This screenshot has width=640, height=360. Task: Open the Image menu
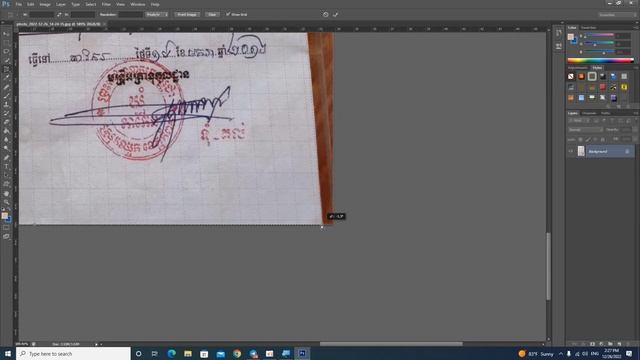(x=44, y=4)
